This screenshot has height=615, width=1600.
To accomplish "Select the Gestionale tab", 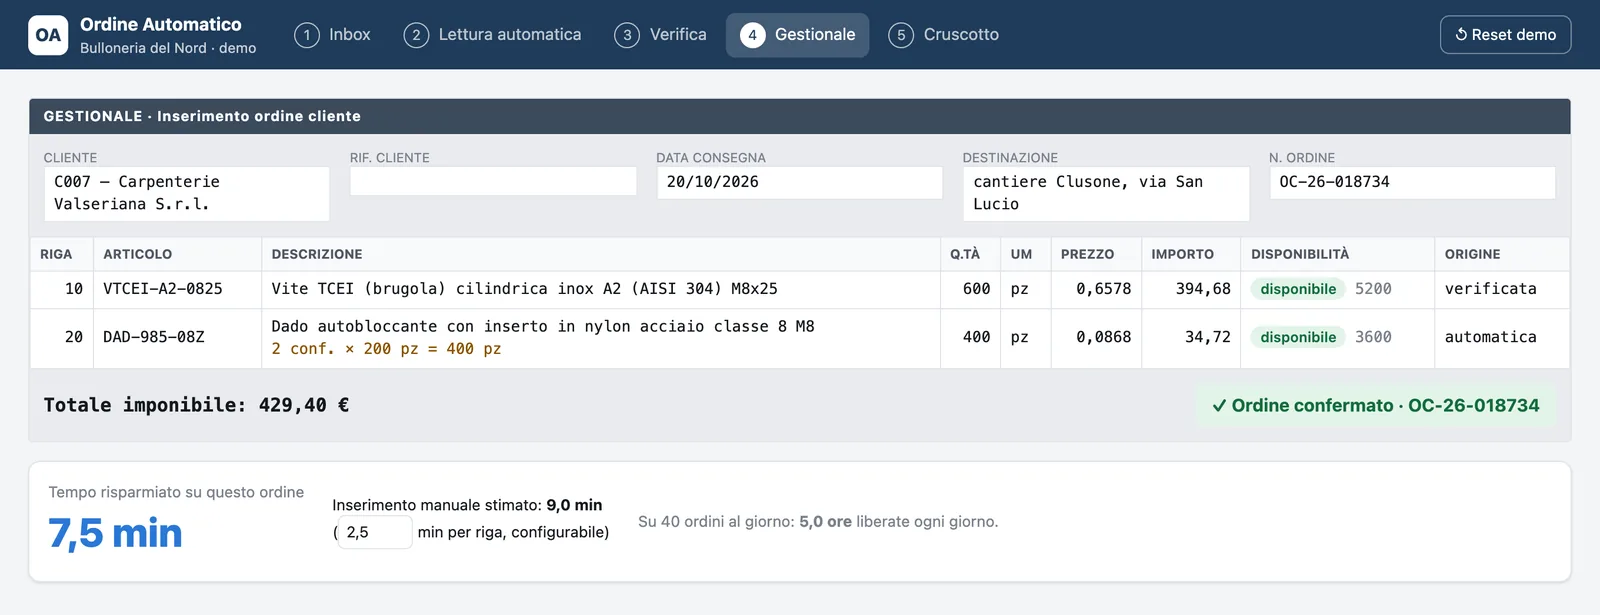I will (798, 35).
